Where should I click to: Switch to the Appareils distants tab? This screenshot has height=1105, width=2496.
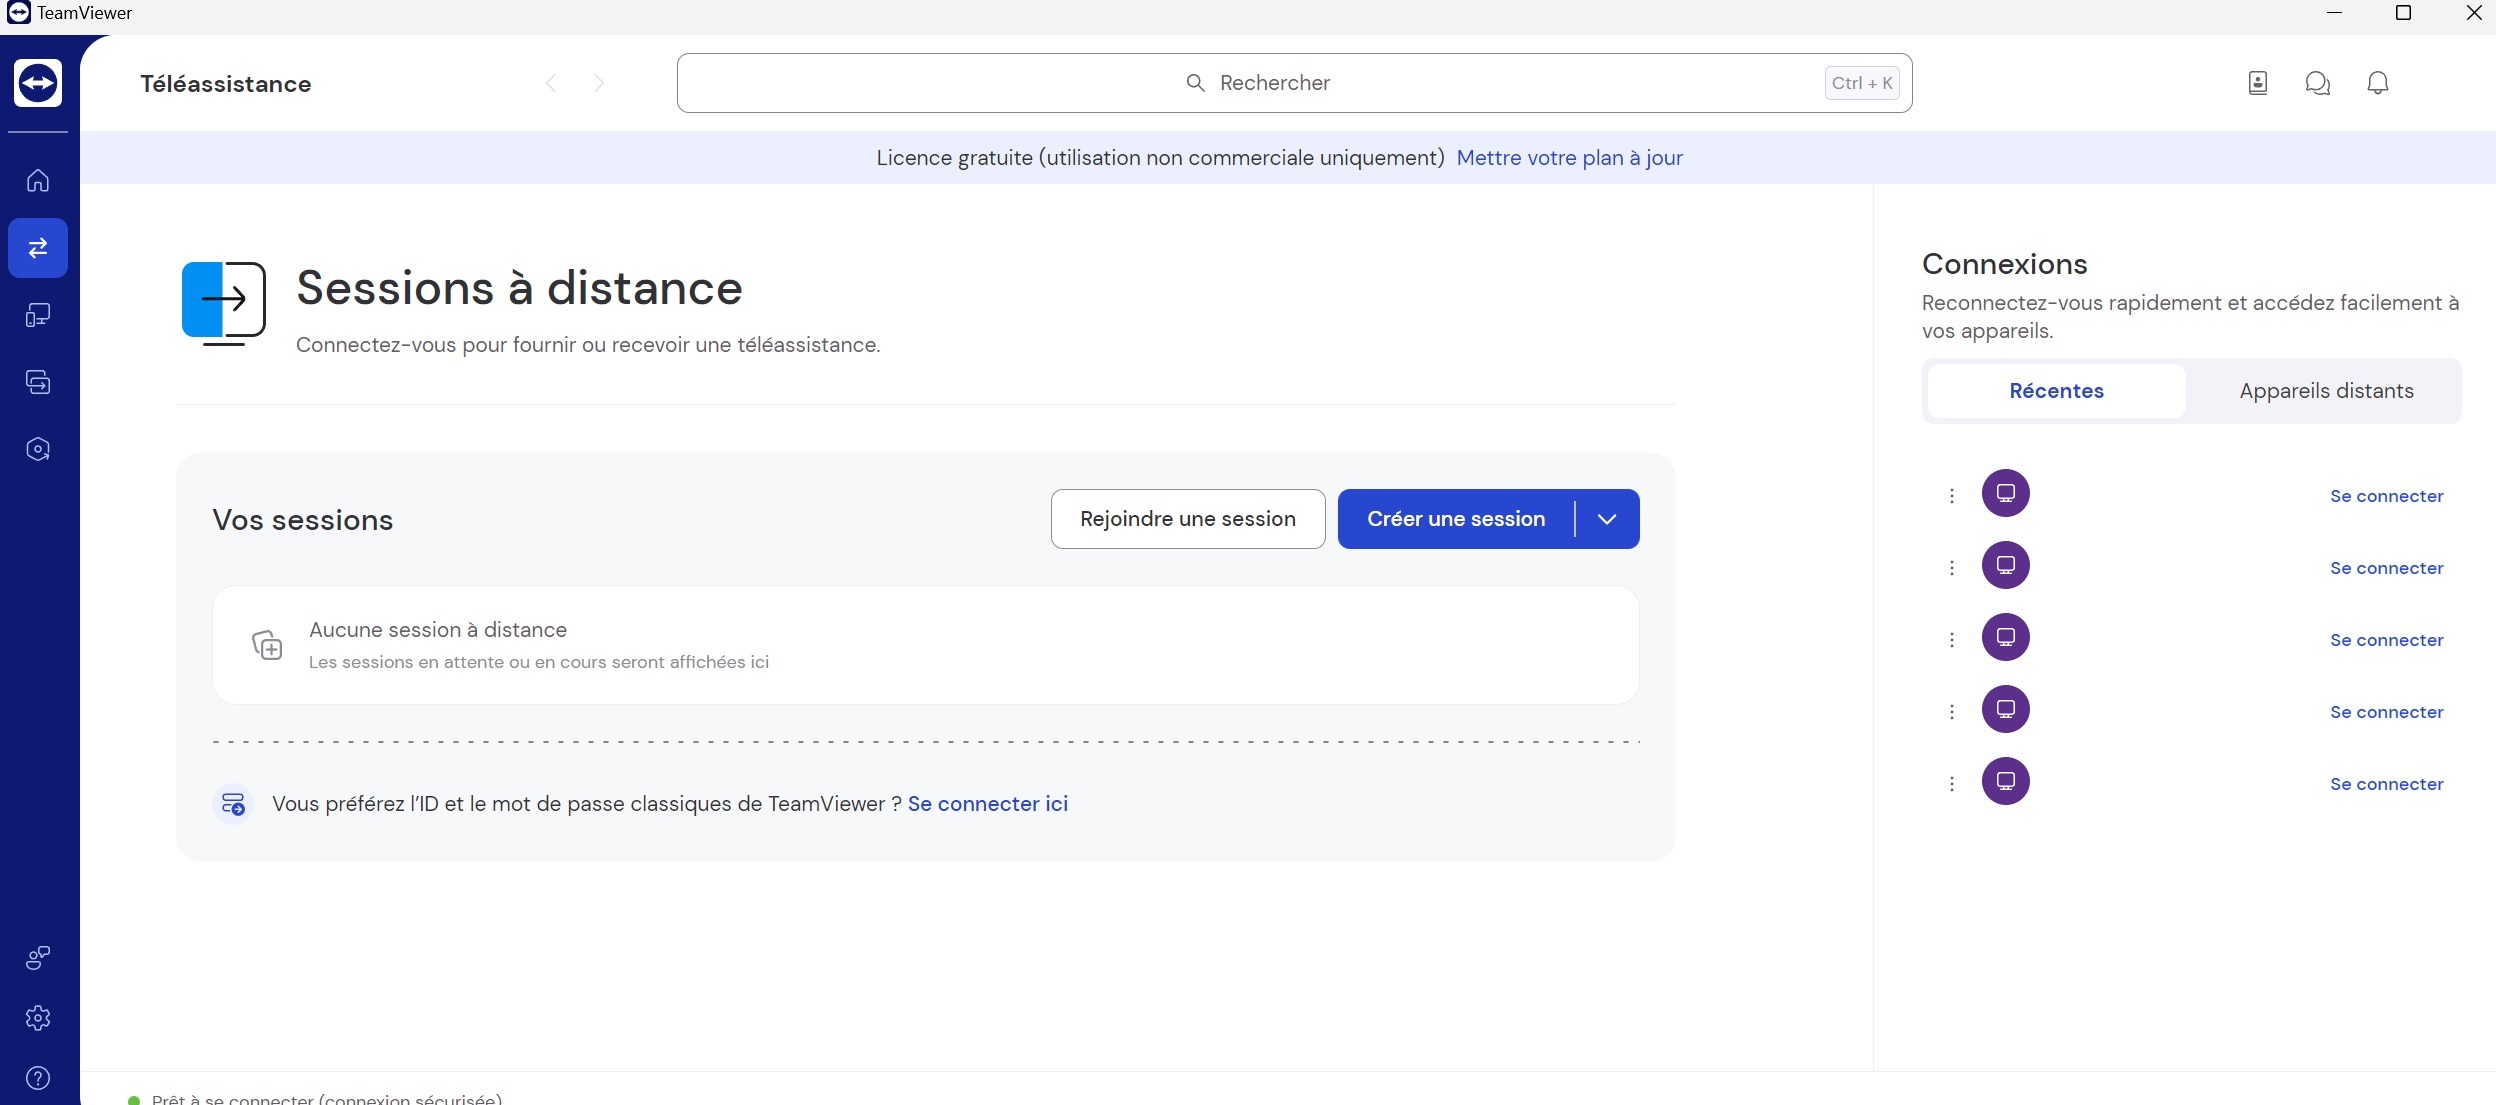tap(2326, 391)
